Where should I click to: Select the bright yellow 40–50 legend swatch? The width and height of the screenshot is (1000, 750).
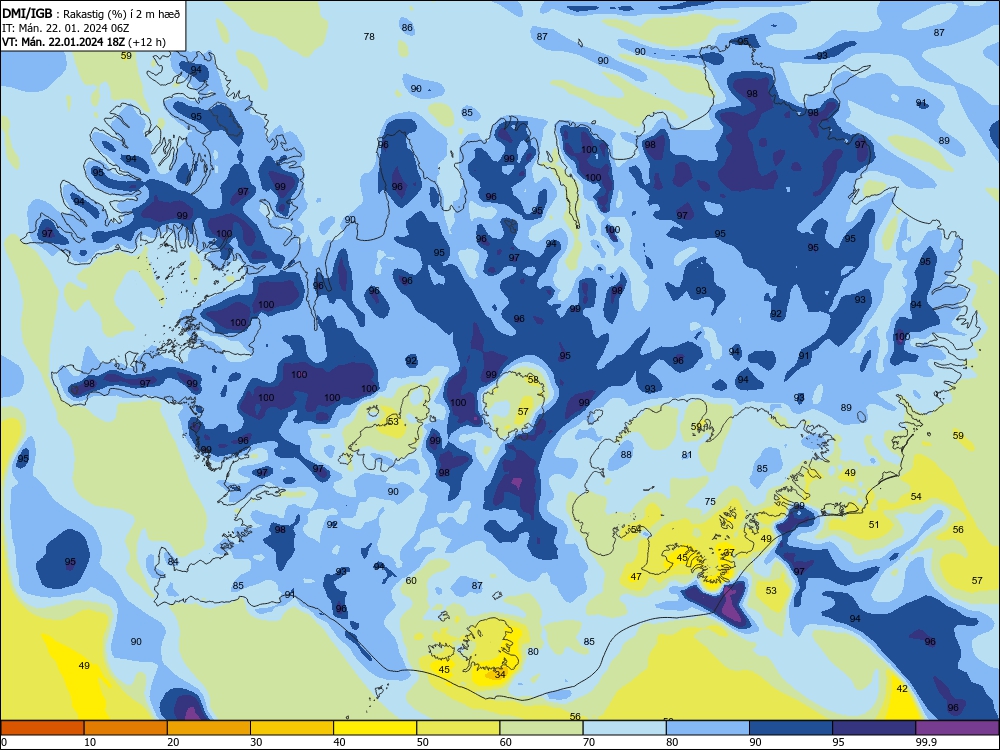coord(375,728)
